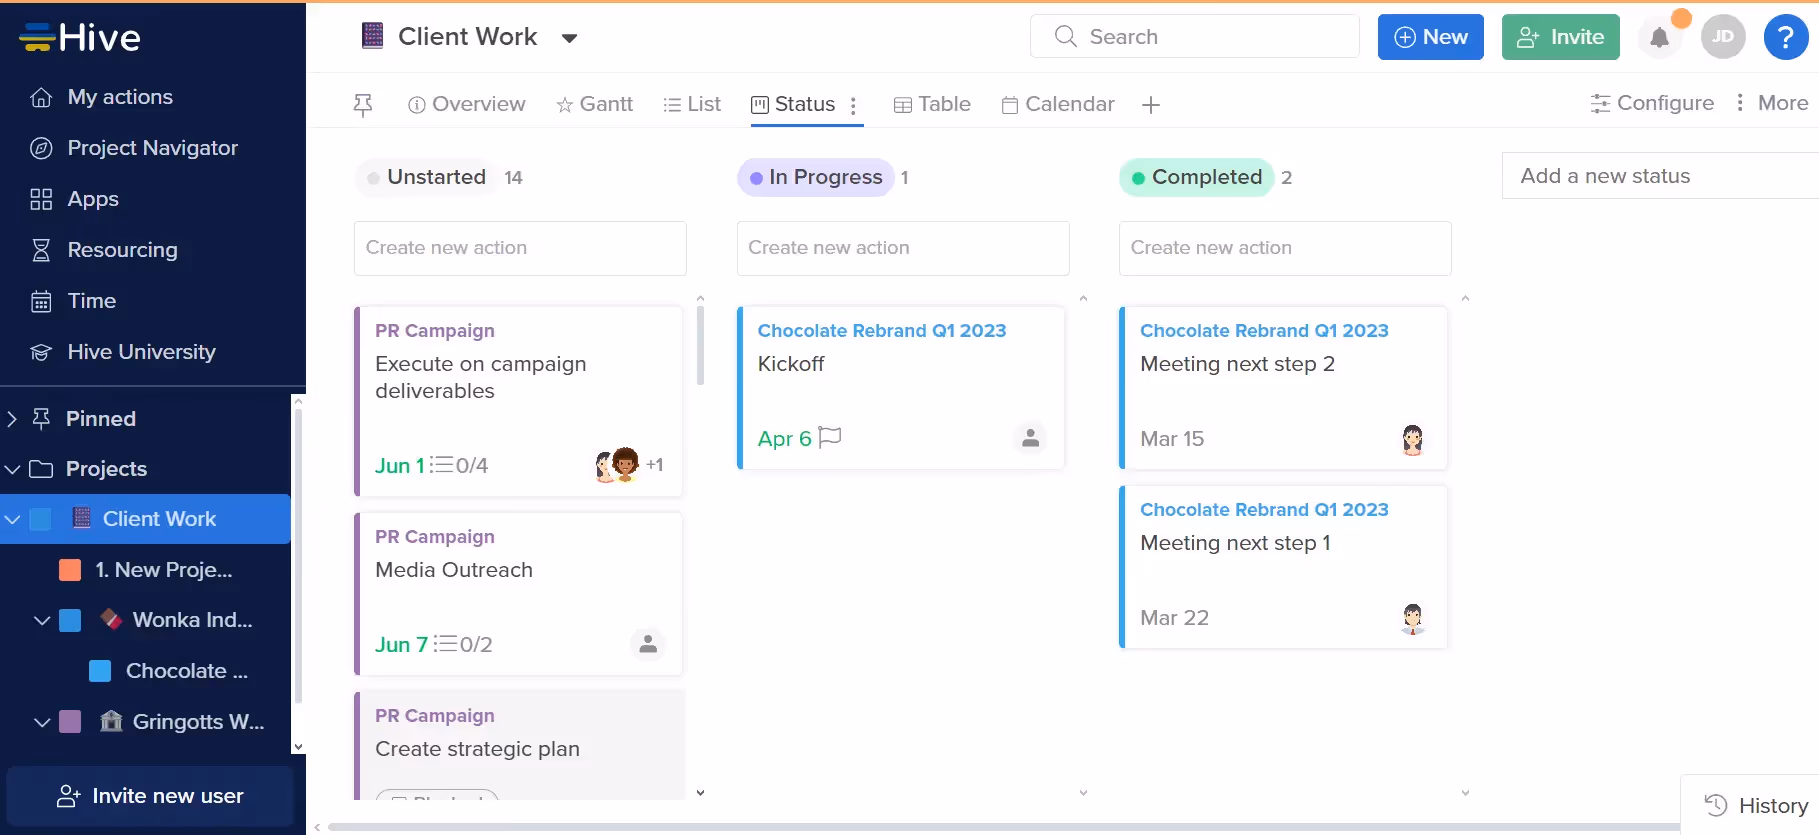
Task: Switch to Table view
Action: click(932, 104)
